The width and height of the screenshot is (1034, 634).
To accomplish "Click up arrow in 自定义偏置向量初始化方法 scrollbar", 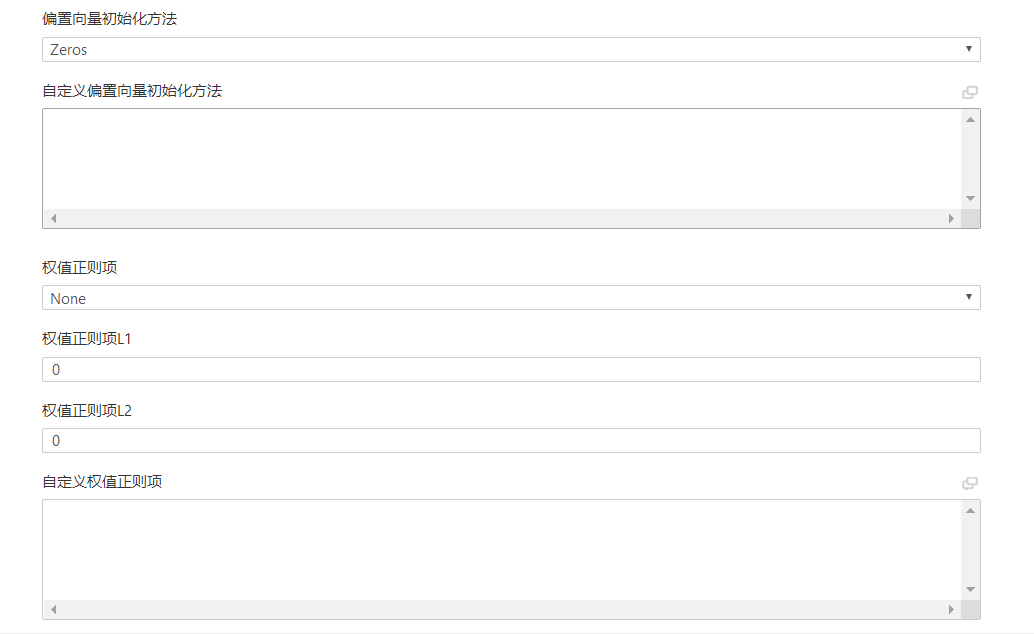I will 970,119.
